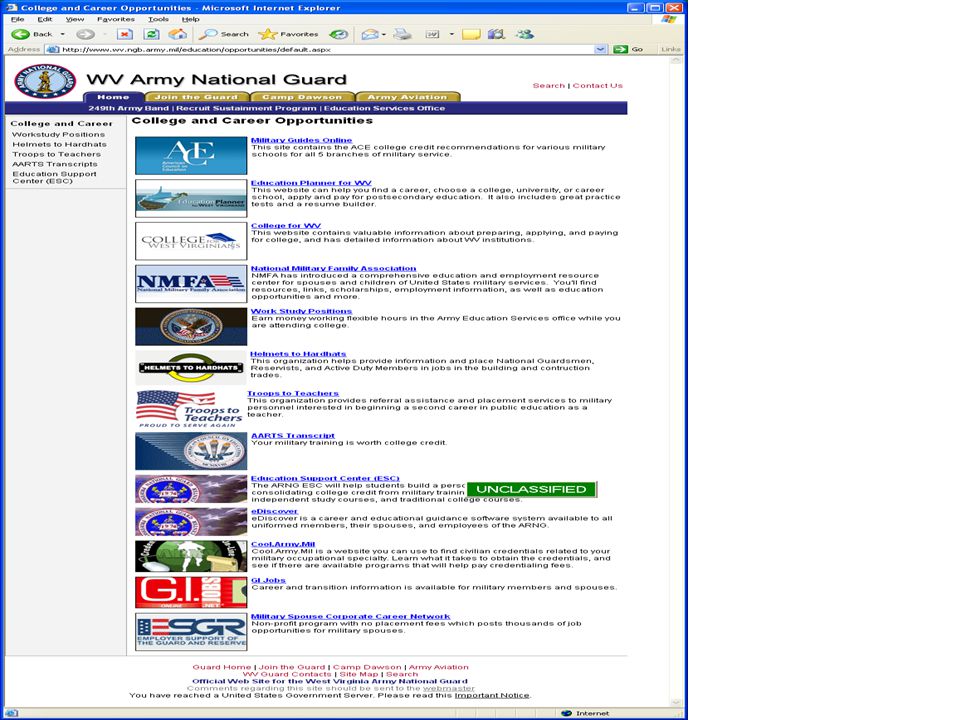This screenshot has width=960, height=720.
Task: Click the Go button
Action: pyautogui.click(x=629, y=49)
